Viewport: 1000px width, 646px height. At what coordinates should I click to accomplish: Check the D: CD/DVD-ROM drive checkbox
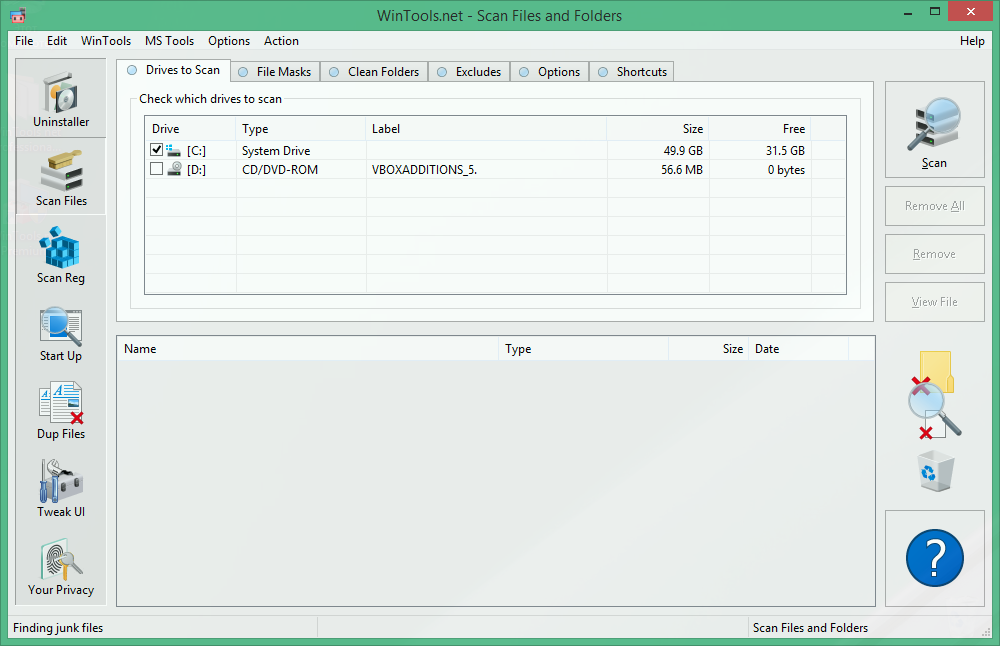(157, 168)
